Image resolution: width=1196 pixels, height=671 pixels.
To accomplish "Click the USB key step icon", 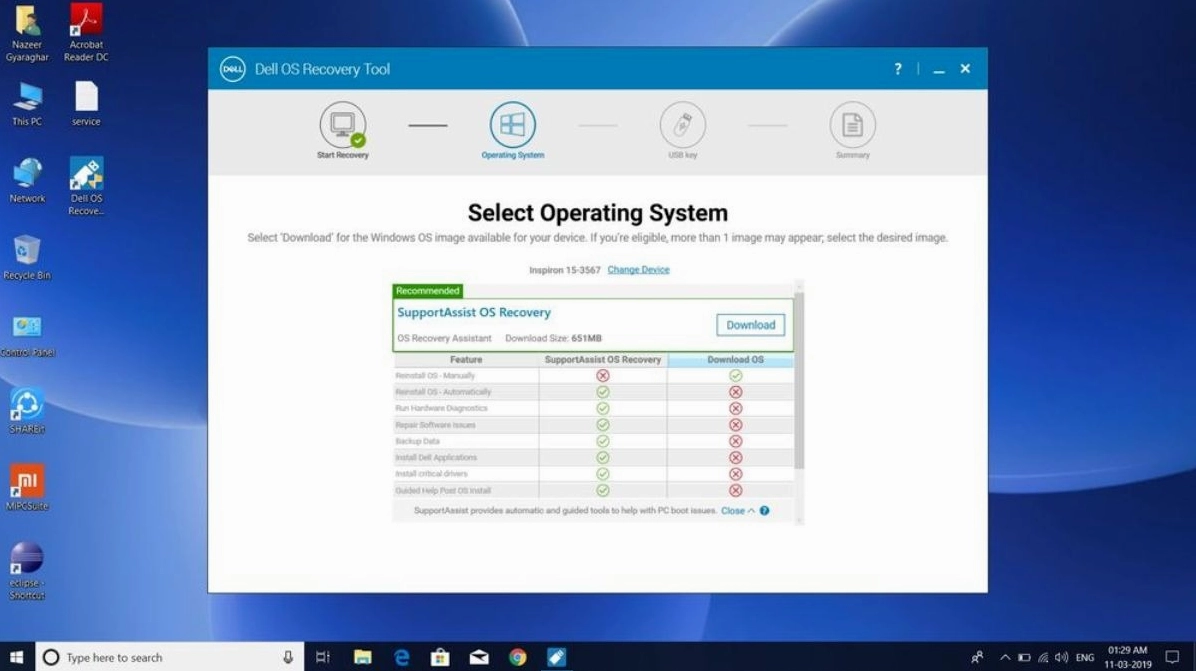I will (682, 126).
